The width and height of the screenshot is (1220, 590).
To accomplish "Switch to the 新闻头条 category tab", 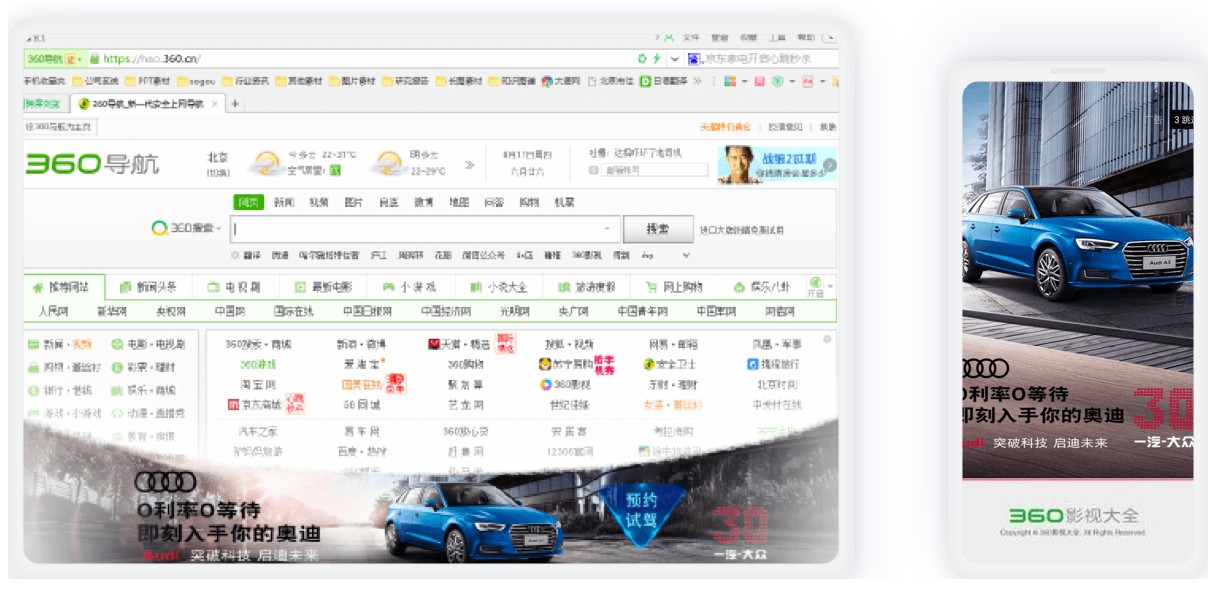I will 148,287.
